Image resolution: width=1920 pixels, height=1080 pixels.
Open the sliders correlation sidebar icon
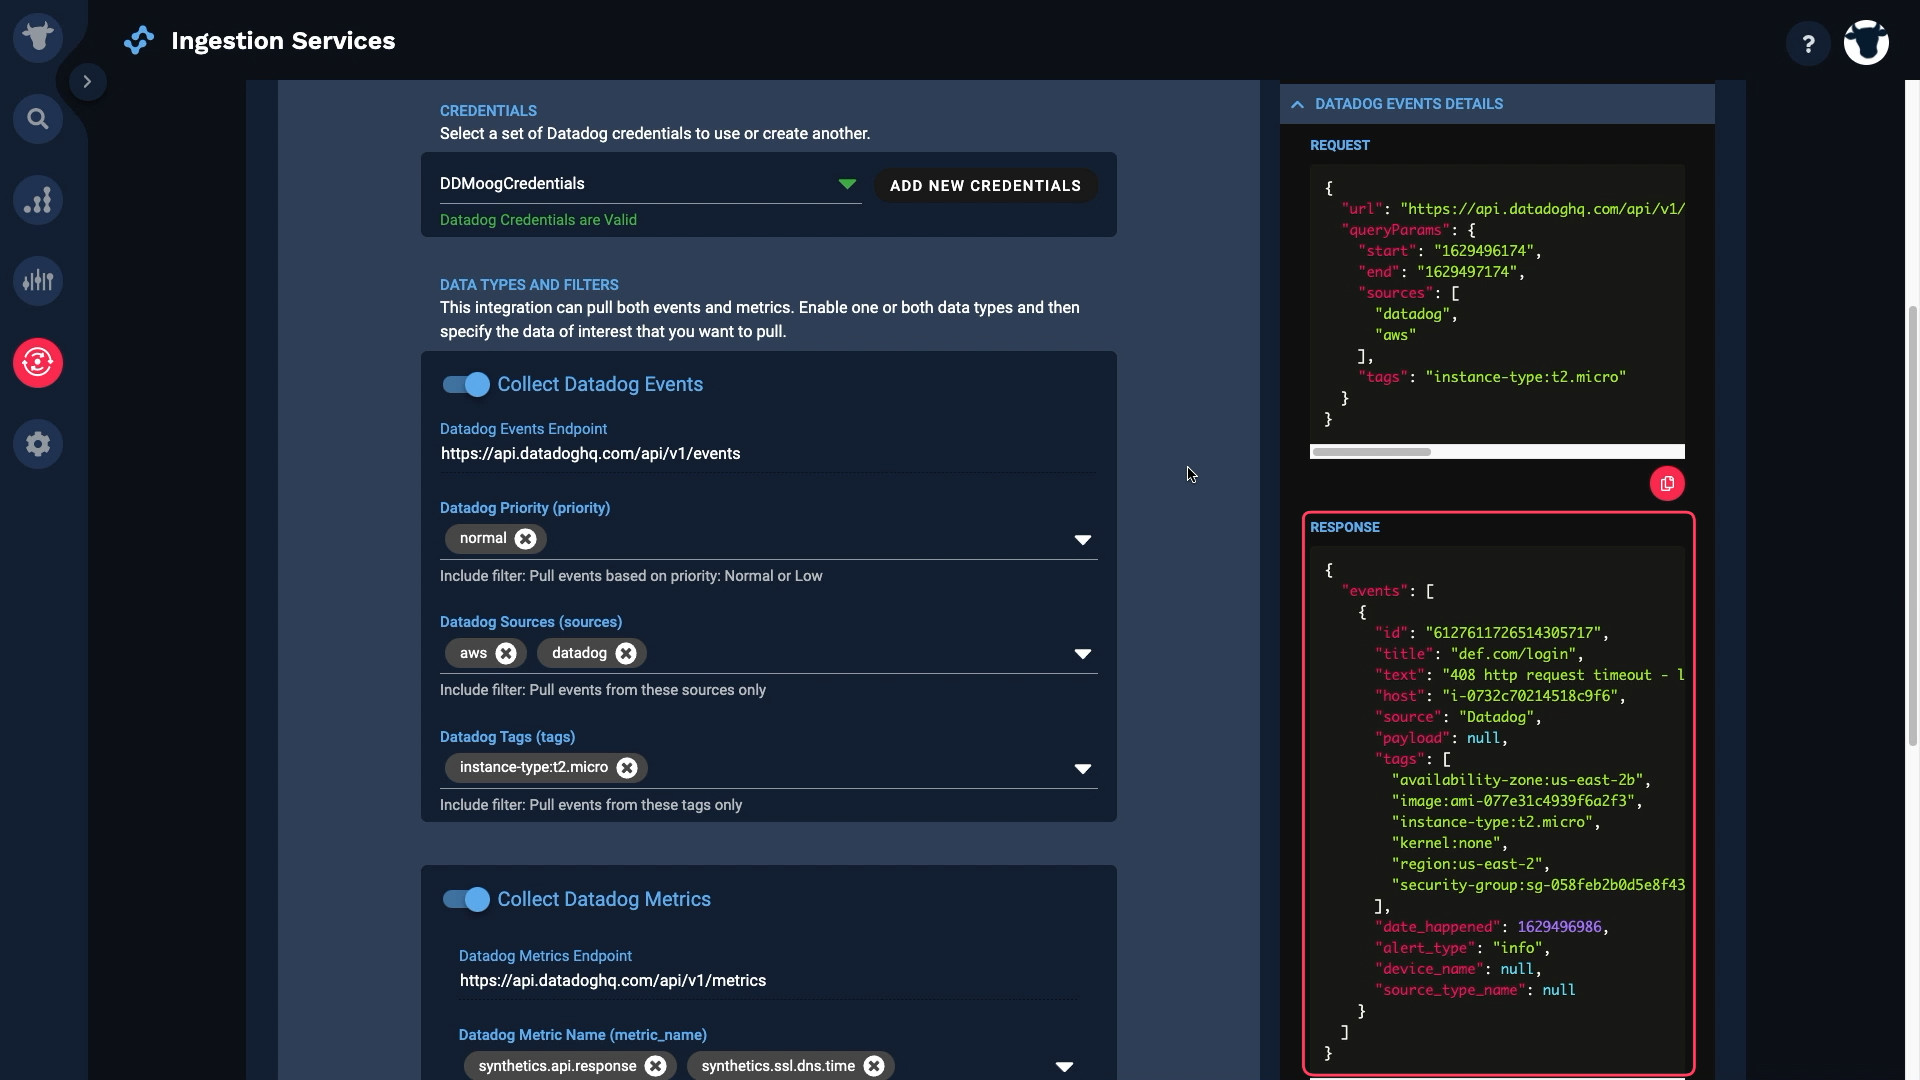click(38, 281)
